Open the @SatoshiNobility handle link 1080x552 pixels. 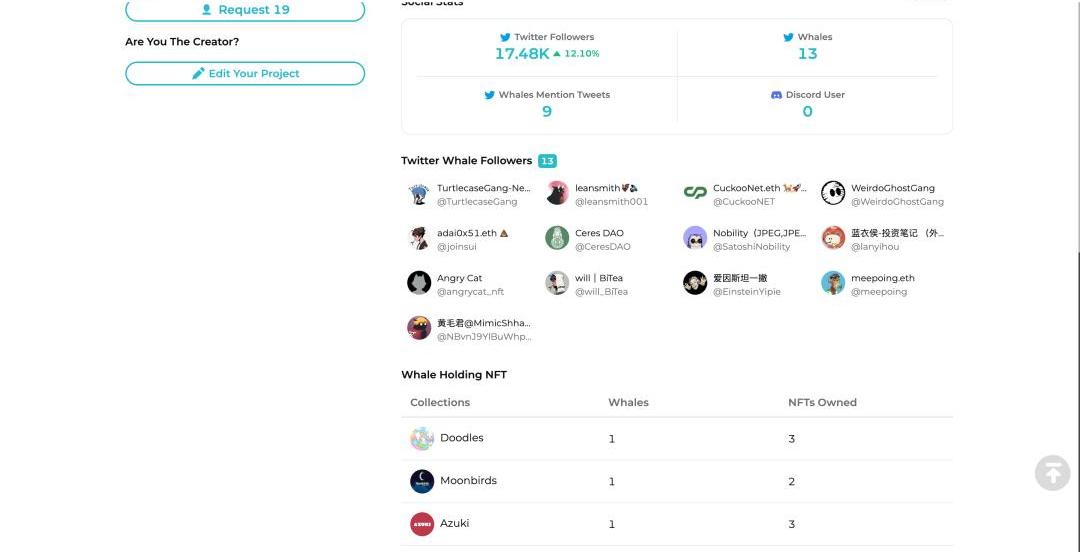click(751, 247)
